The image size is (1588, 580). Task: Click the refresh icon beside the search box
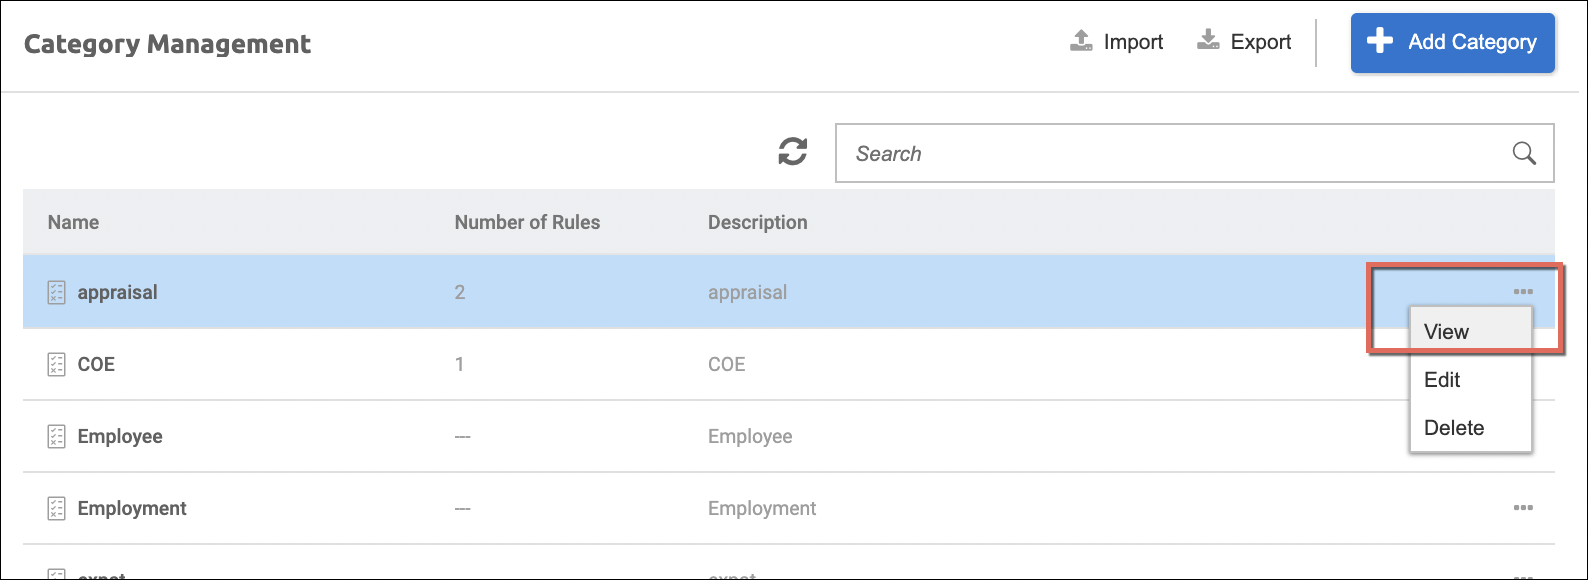(792, 153)
